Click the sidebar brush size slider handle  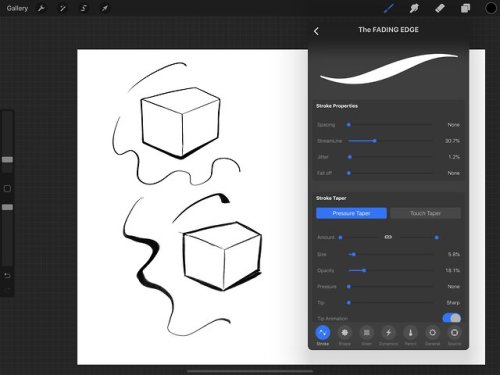point(7,160)
